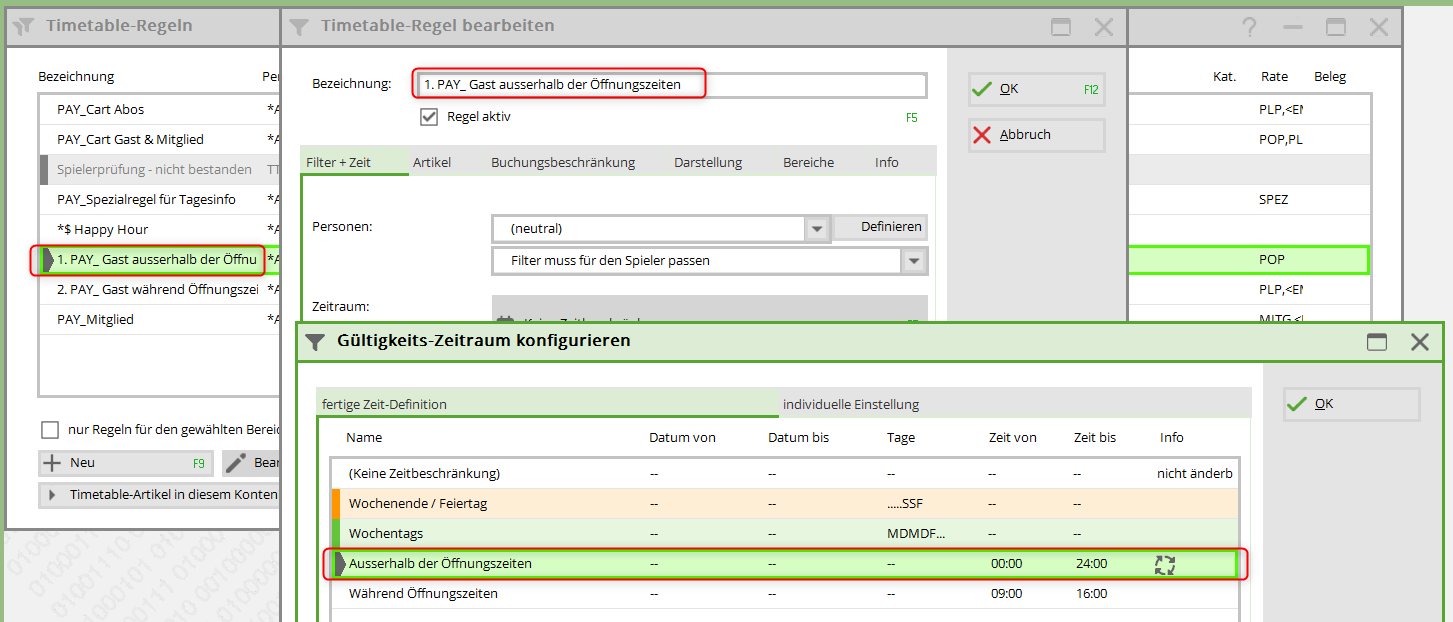This screenshot has width=1453, height=622.
Task: Click the Definieren button
Action: [880, 228]
